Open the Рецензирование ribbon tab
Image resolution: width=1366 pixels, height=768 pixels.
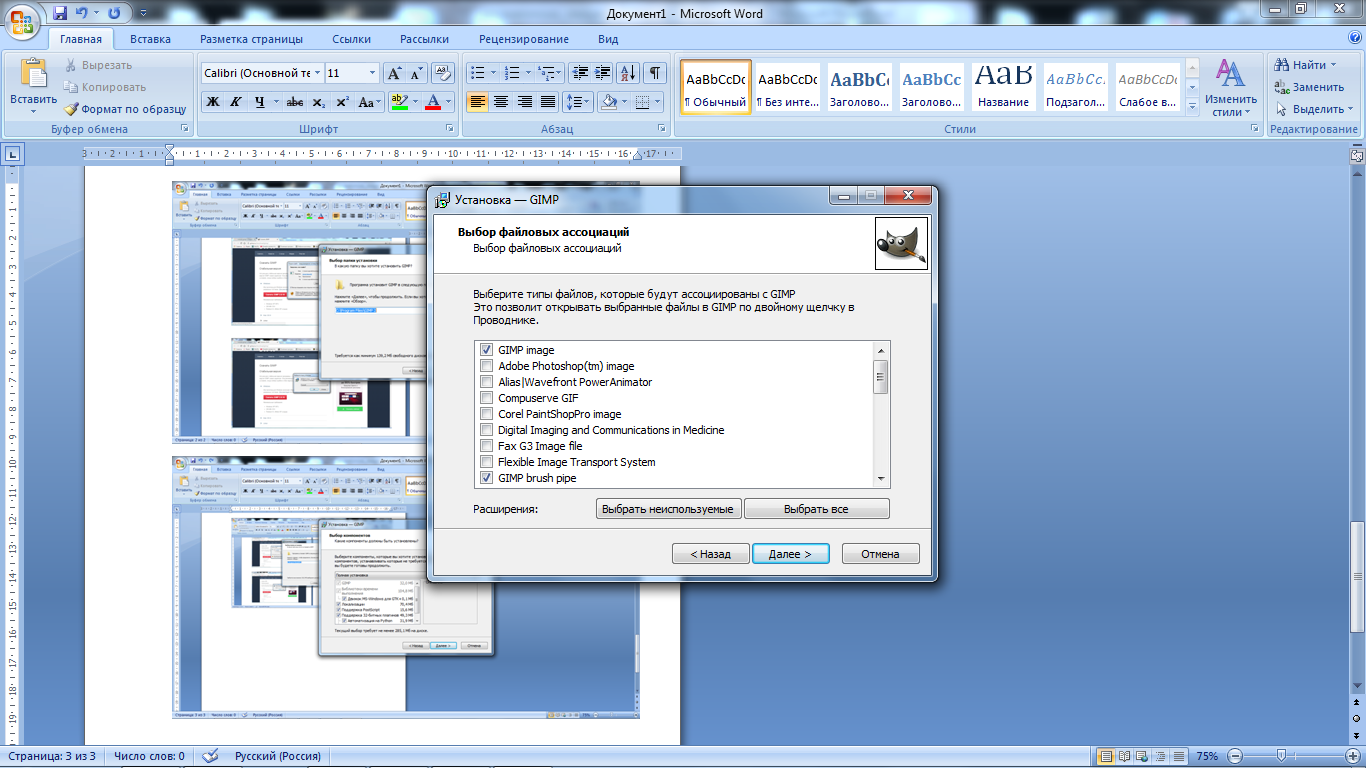pyautogui.click(x=524, y=39)
